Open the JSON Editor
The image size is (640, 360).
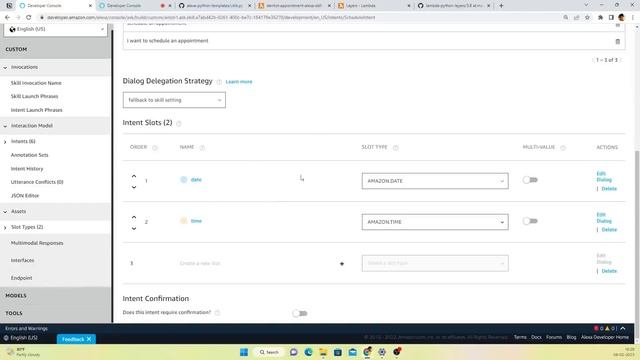pos(25,196)
